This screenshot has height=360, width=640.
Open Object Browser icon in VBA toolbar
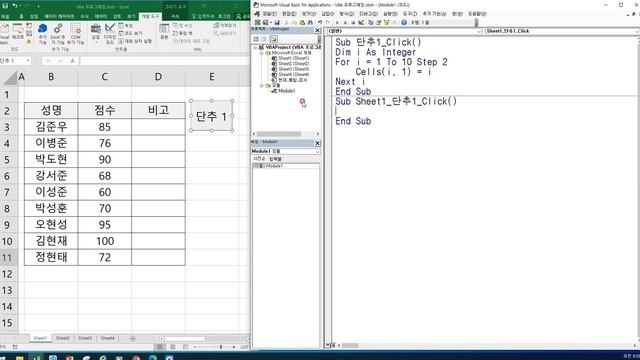(x=386, y=22)
